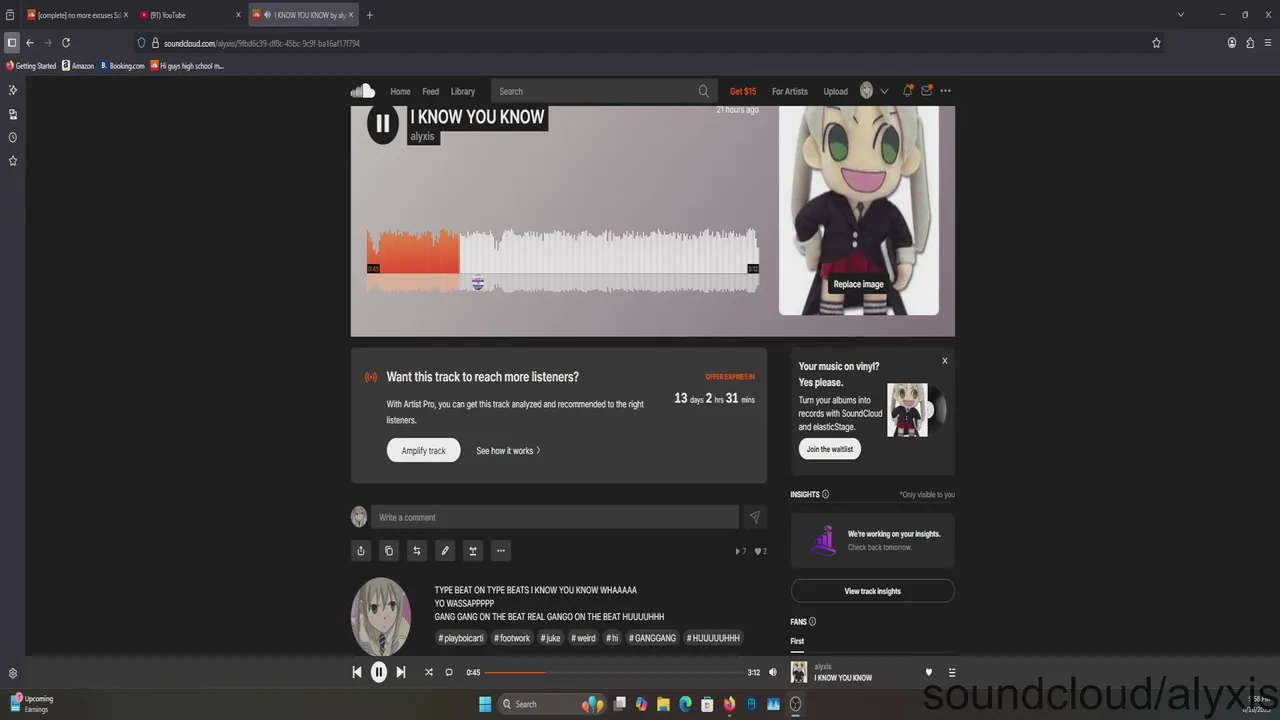Viewport: 1280px width, 720px height.
Task: Click the #GANGGANG tag
Action: pyautogui.click(x=653, y=638)
